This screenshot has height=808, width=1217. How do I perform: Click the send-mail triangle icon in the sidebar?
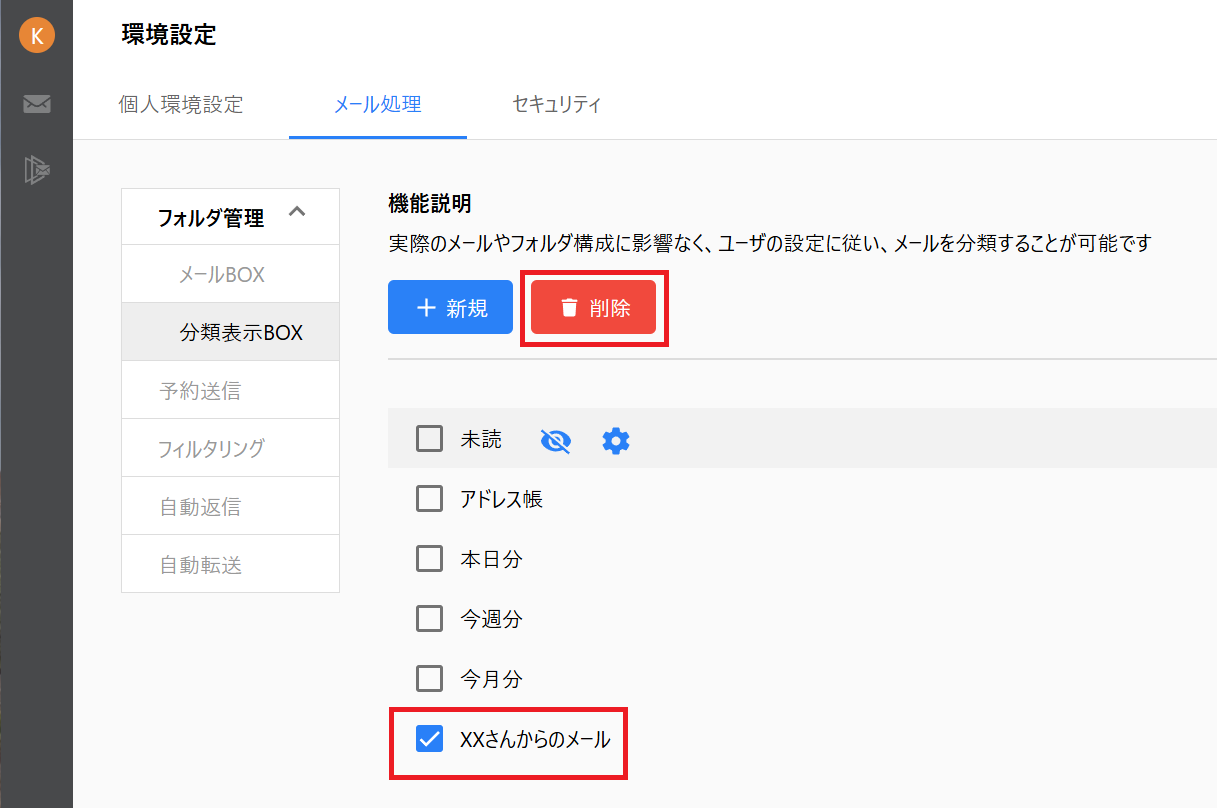coord(37,170)
